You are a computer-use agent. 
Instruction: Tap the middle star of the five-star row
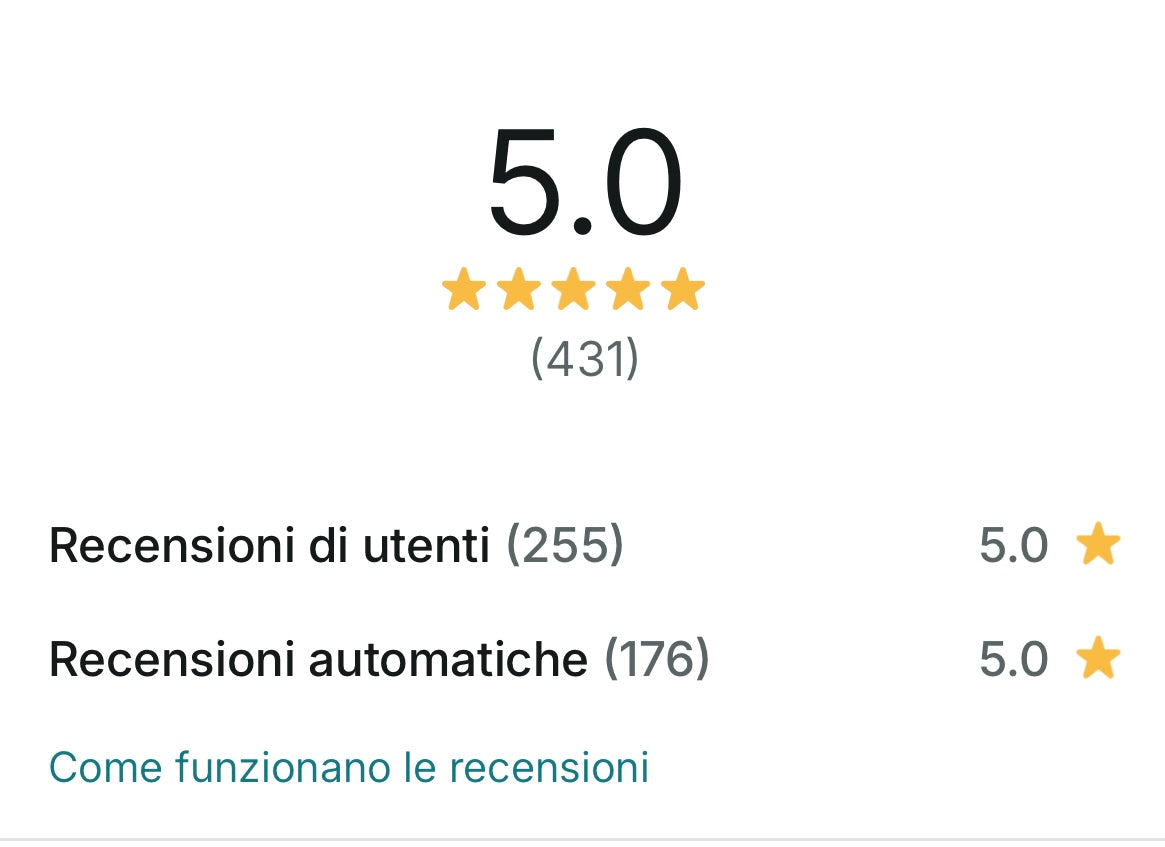click(x=574, y=290)
